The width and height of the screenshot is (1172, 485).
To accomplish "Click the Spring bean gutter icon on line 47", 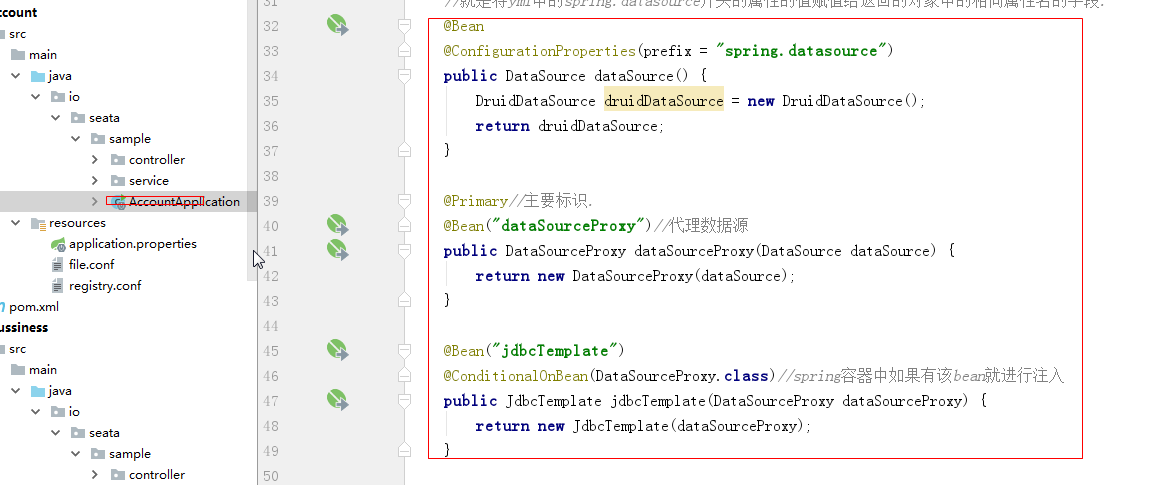I will coord(337,399).
